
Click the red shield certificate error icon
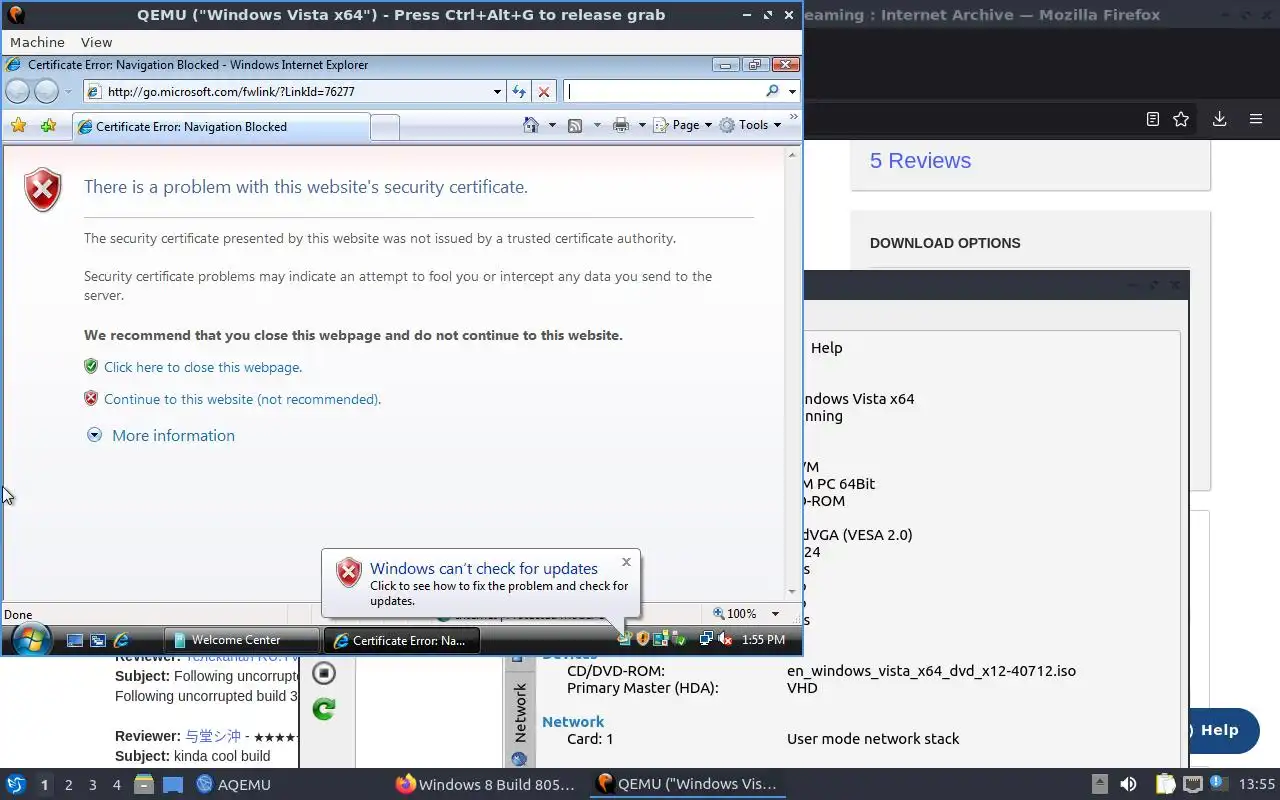point(43,190)
